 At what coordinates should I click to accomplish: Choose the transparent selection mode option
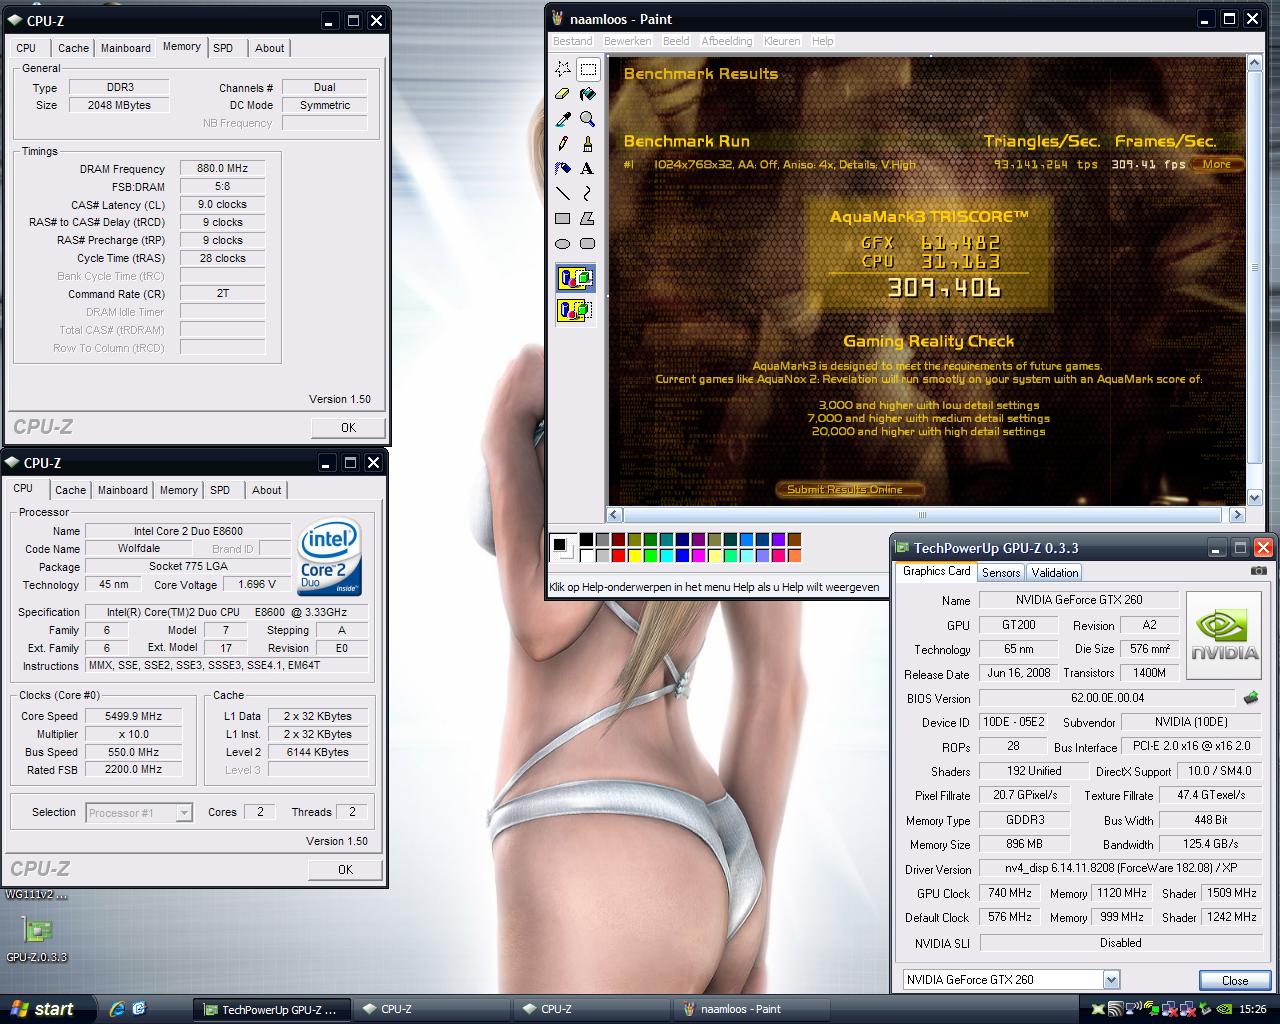575,311
